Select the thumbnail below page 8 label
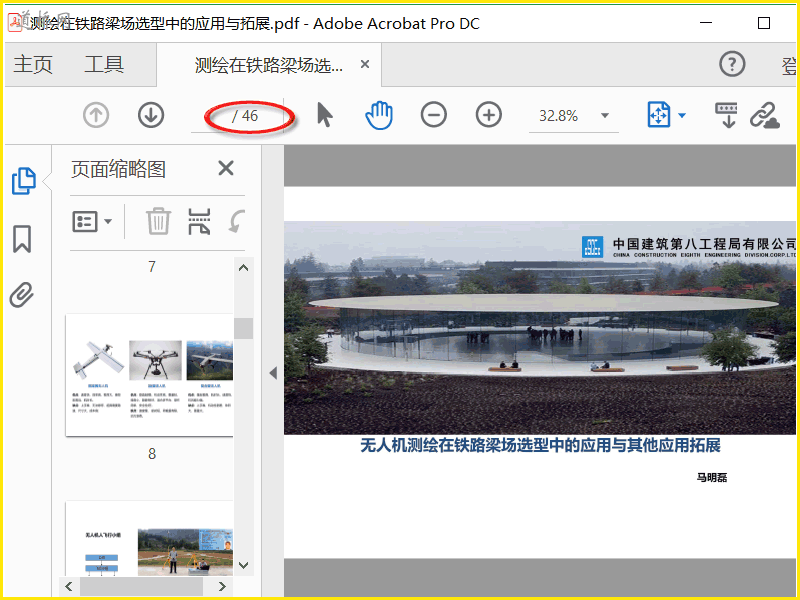This screenshot has width=800, height=600. (149, 538)
